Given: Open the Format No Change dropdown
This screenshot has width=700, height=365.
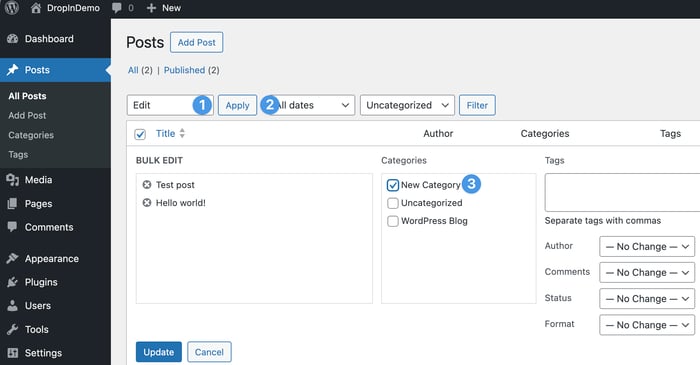Looking at the screenshot, I should (647, 325).
